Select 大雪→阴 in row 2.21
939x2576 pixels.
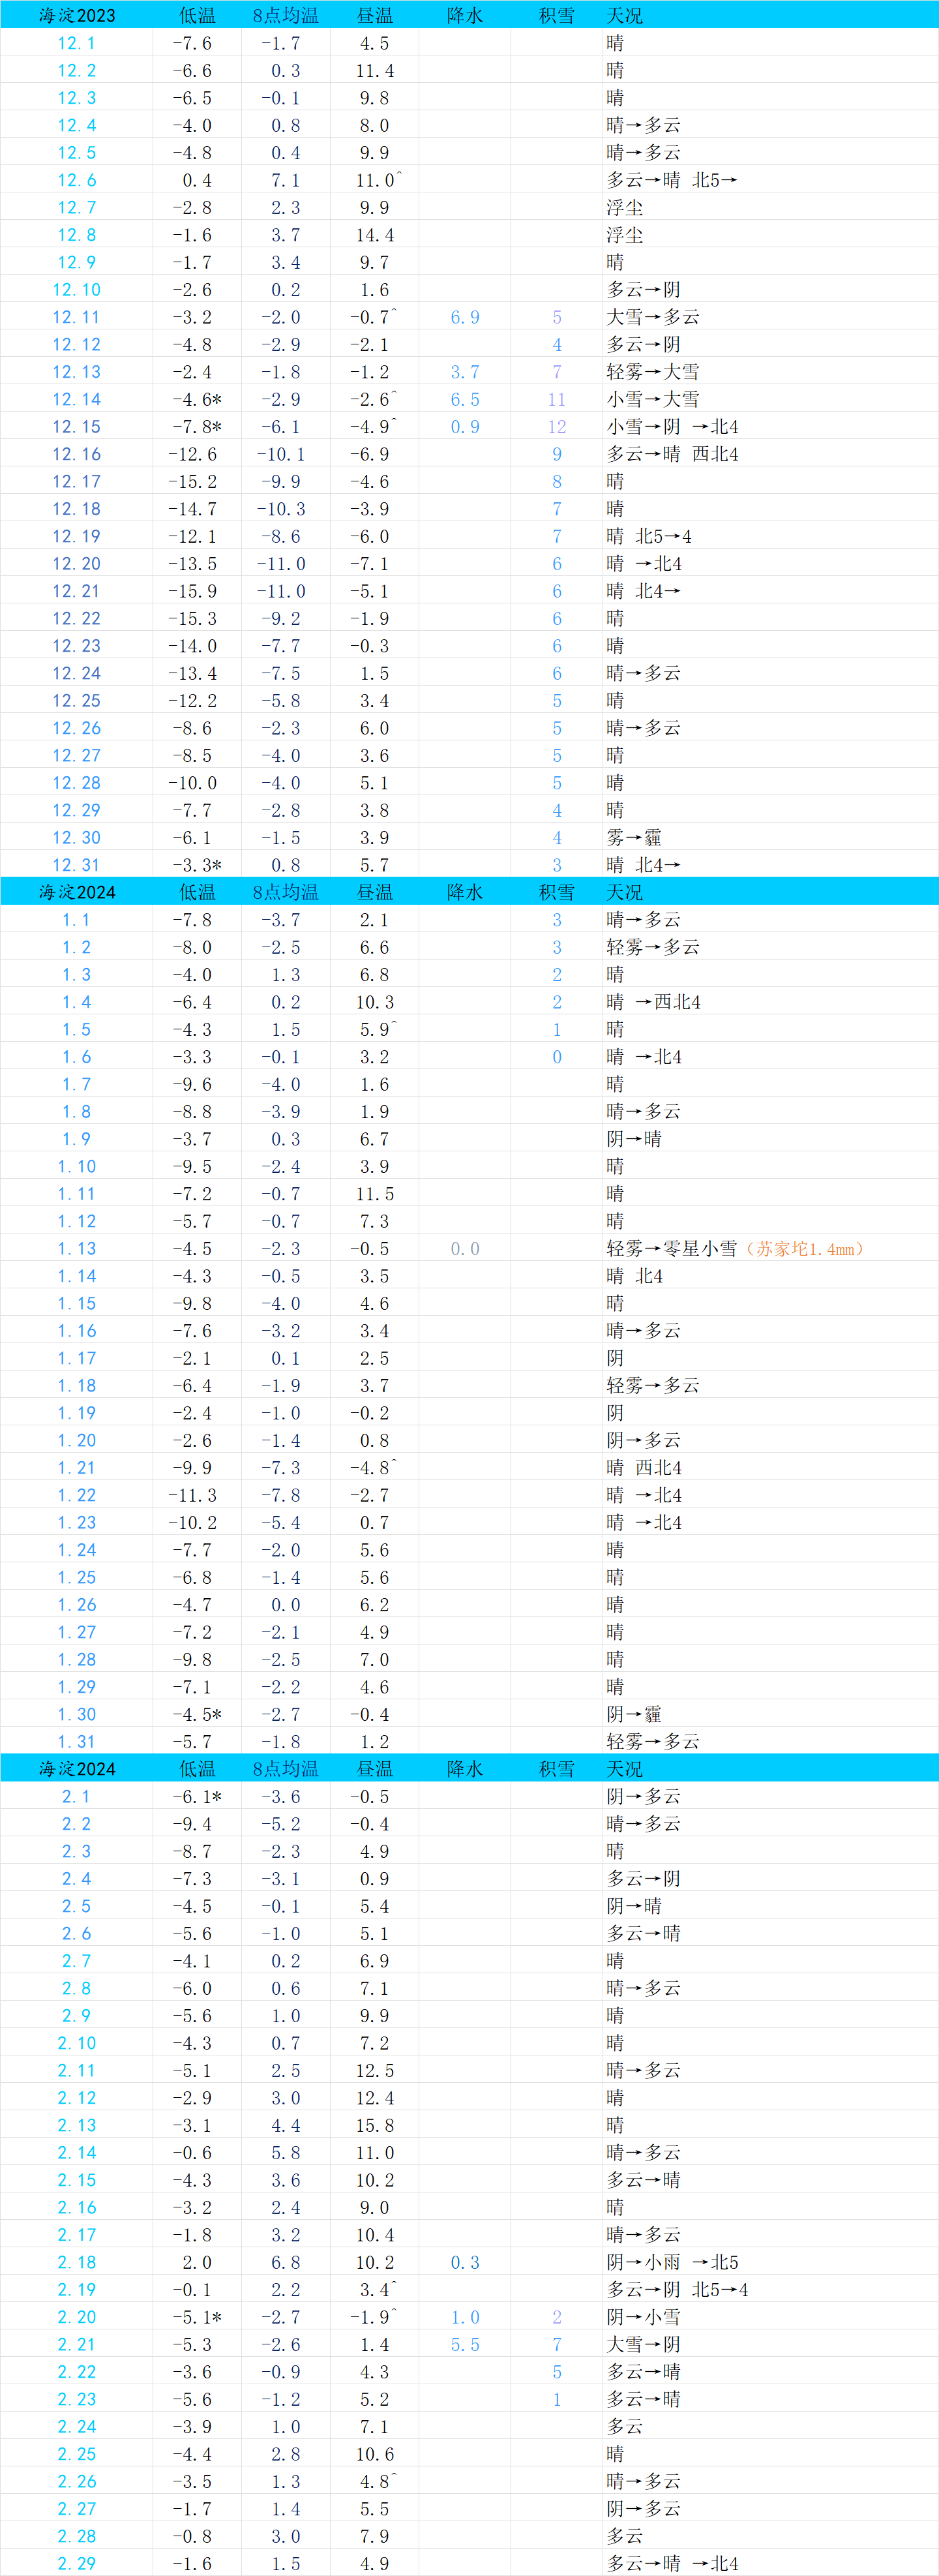[x=644, y=2344]
